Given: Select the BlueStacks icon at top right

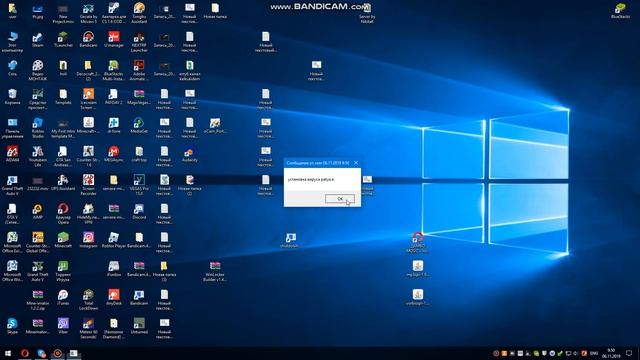Looking at the screenshot, I should click(x=620, y=11).
